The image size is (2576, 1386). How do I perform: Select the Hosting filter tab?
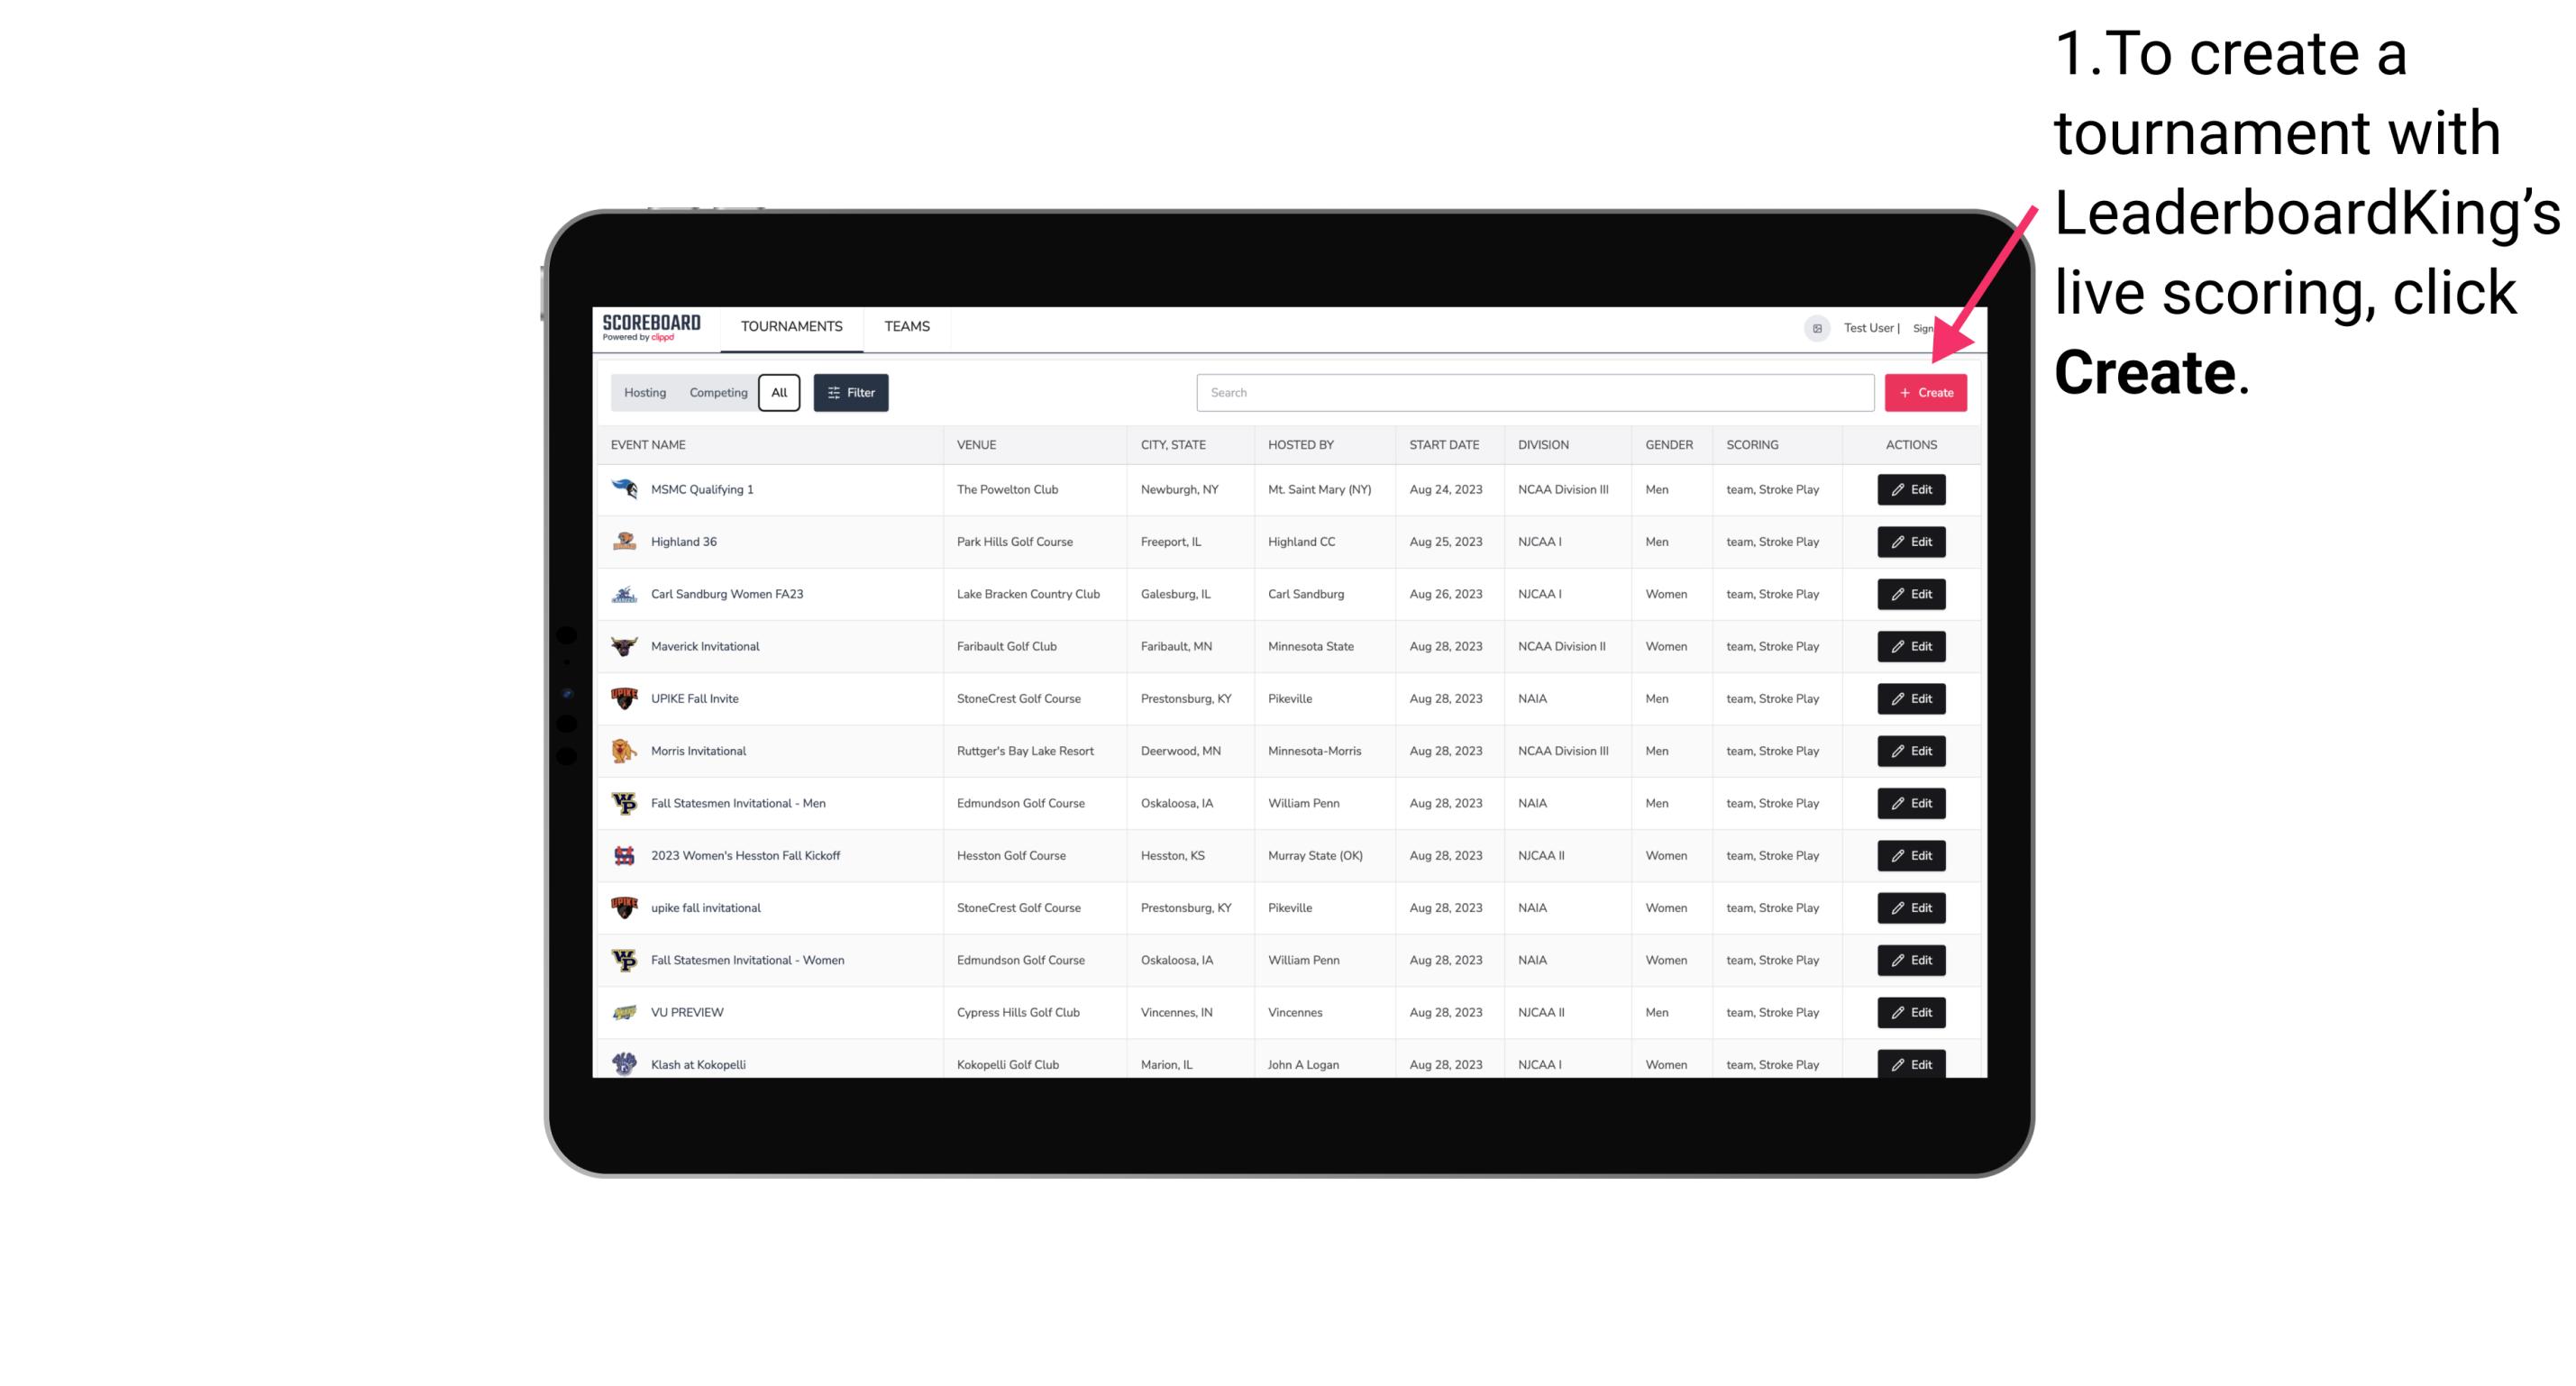tap(645, 393)
